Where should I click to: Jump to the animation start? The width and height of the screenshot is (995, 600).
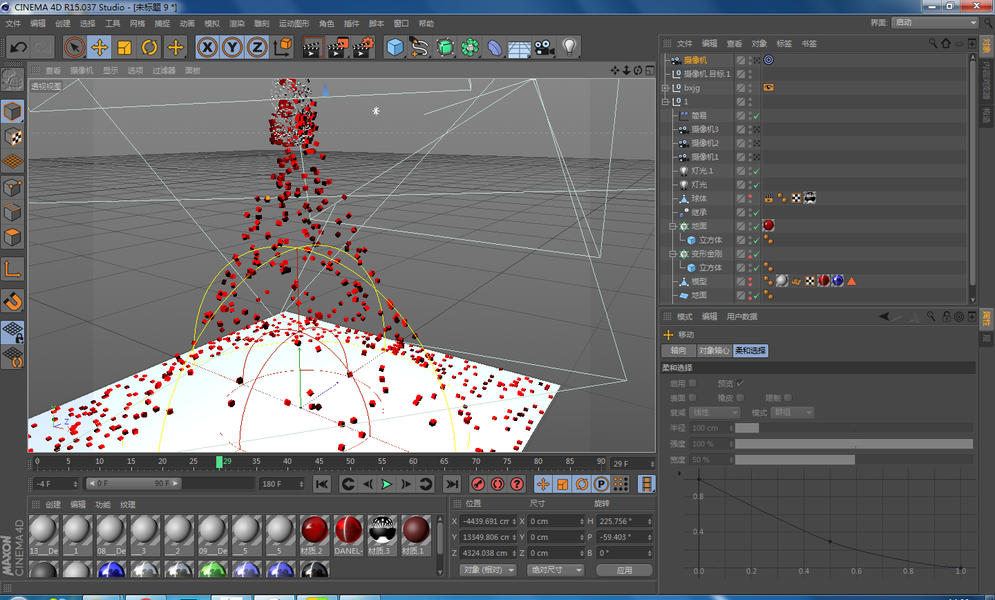coord(322,485)
